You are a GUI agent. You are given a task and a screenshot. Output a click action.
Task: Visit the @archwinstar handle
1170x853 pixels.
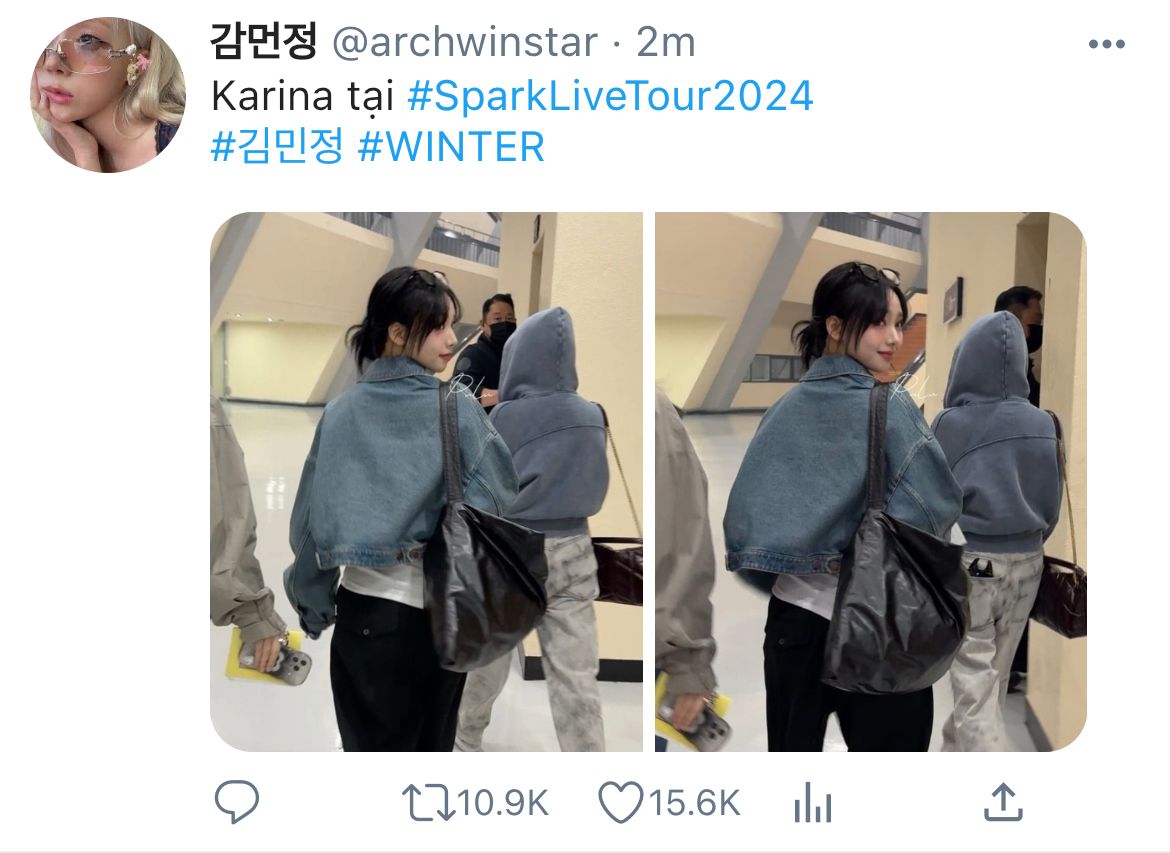[464, 42]
